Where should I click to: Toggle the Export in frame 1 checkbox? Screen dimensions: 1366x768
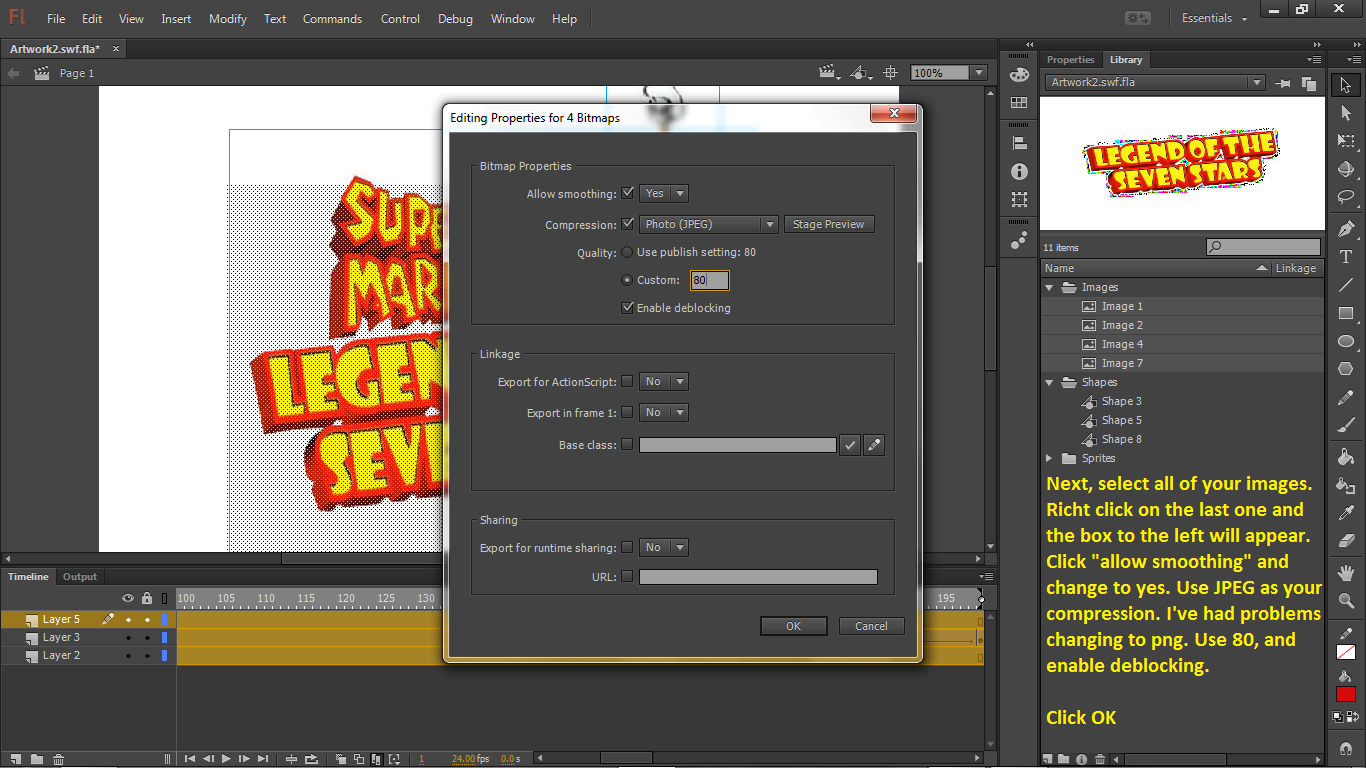627,413
